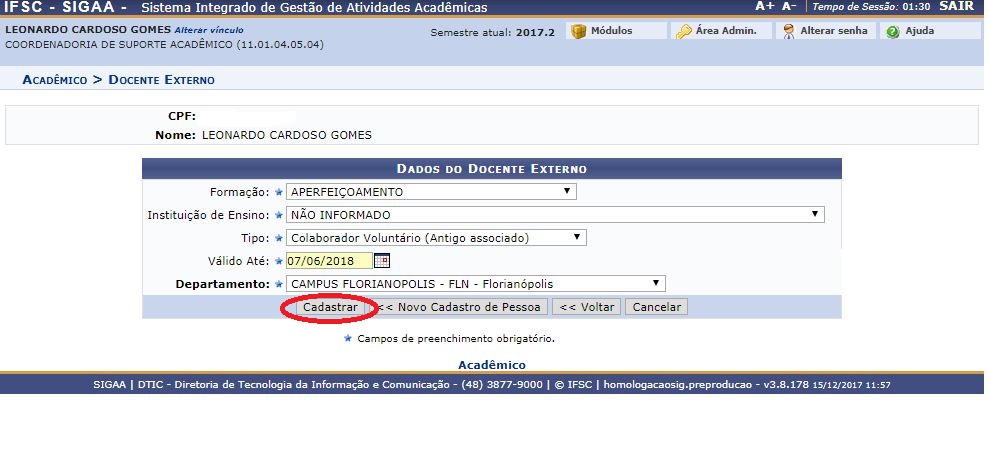Click the Acadêmico breadcrumb link
The image size is (989, 457).
point(55,80)
